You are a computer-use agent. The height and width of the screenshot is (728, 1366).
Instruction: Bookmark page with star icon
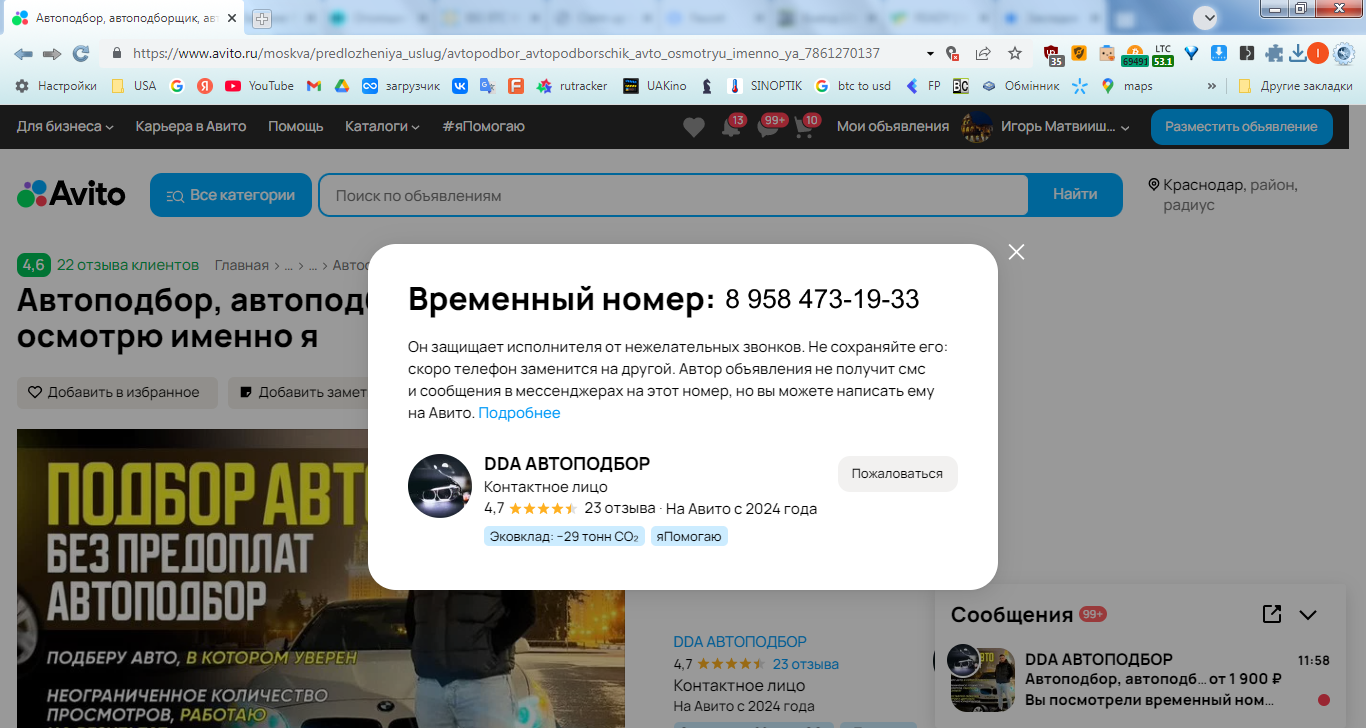coord(1015,53)
